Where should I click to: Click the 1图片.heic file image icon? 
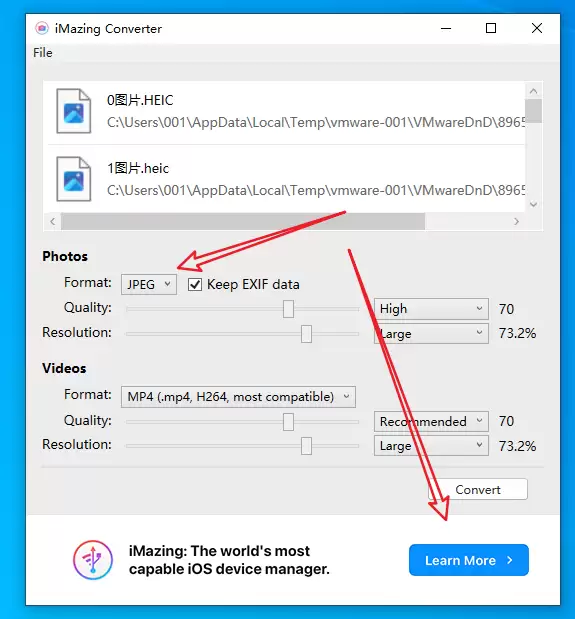(x=74, y=179)
